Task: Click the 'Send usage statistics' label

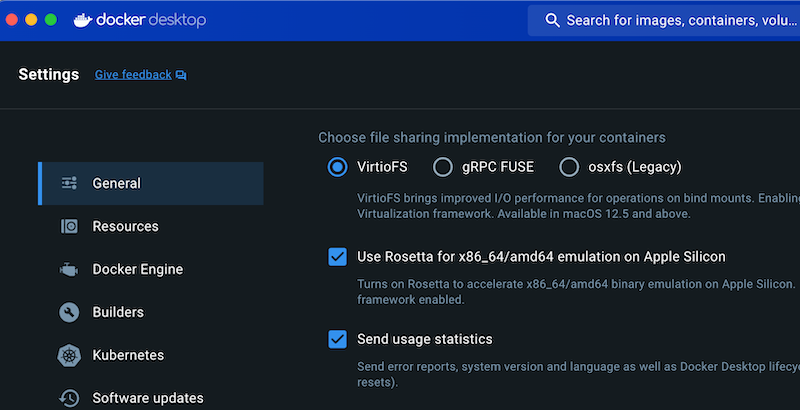Action: coord(424,339)
